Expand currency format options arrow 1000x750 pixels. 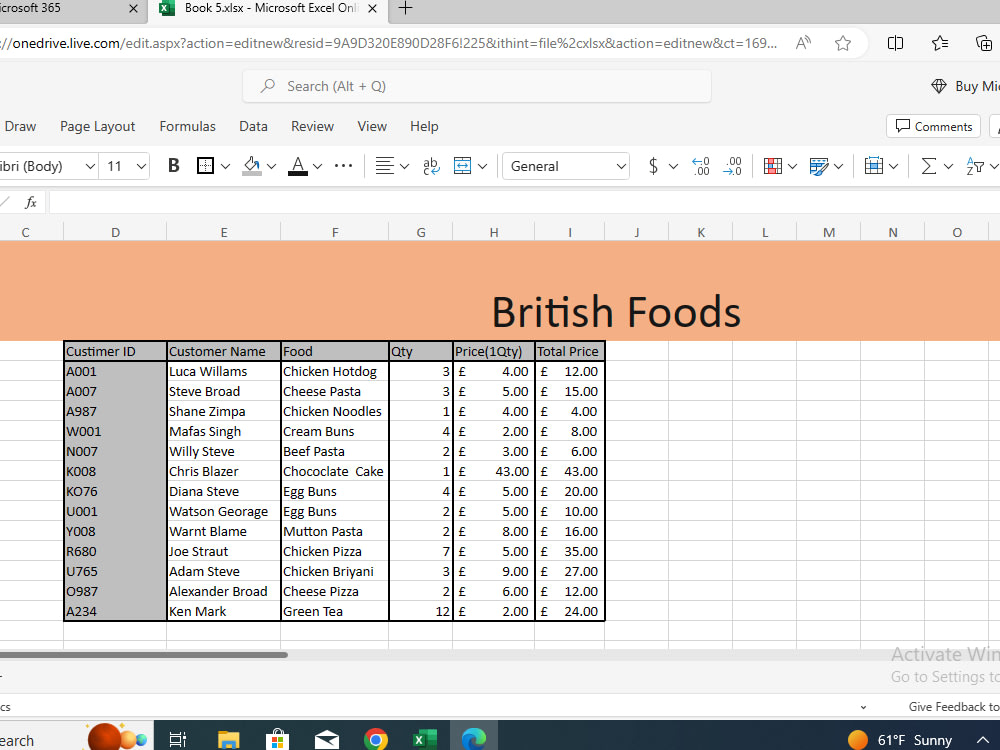coord(673,166)
